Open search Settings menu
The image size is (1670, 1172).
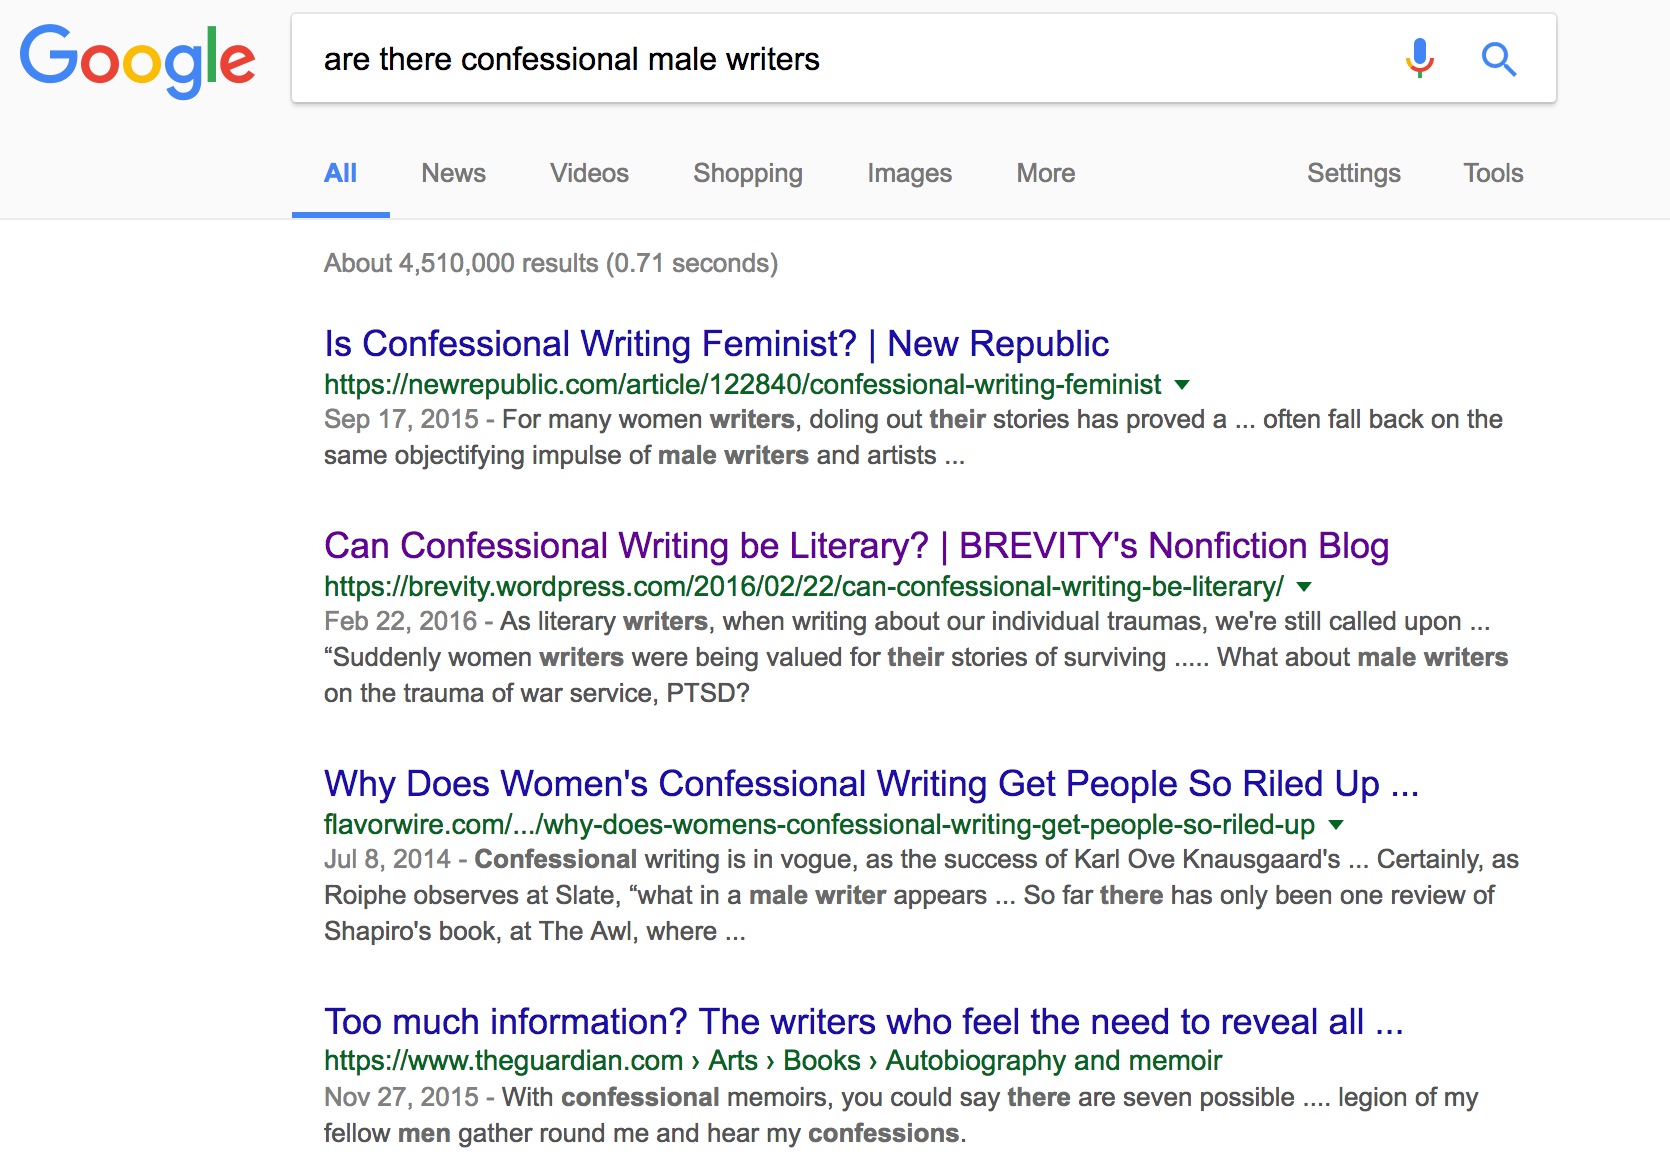pyautogui.click(x=1353, y=173)
